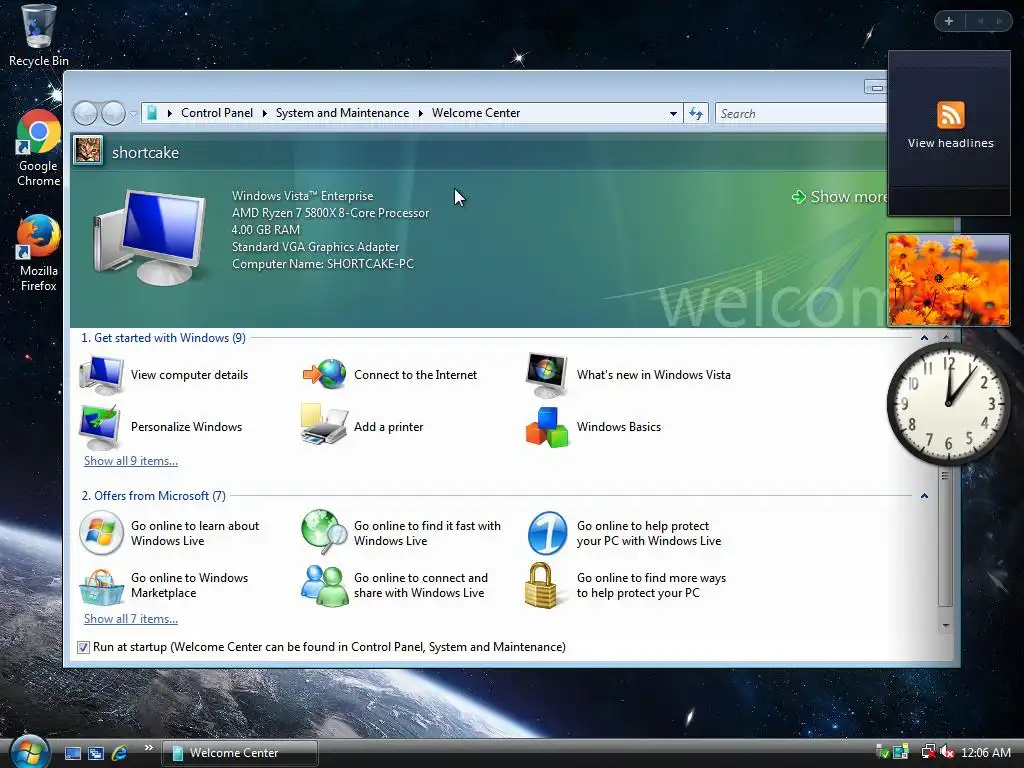The height and width of the screenshot is (768, 1024).
Task: Click Show desktop in Quick Launch
Action: [72, 753]
